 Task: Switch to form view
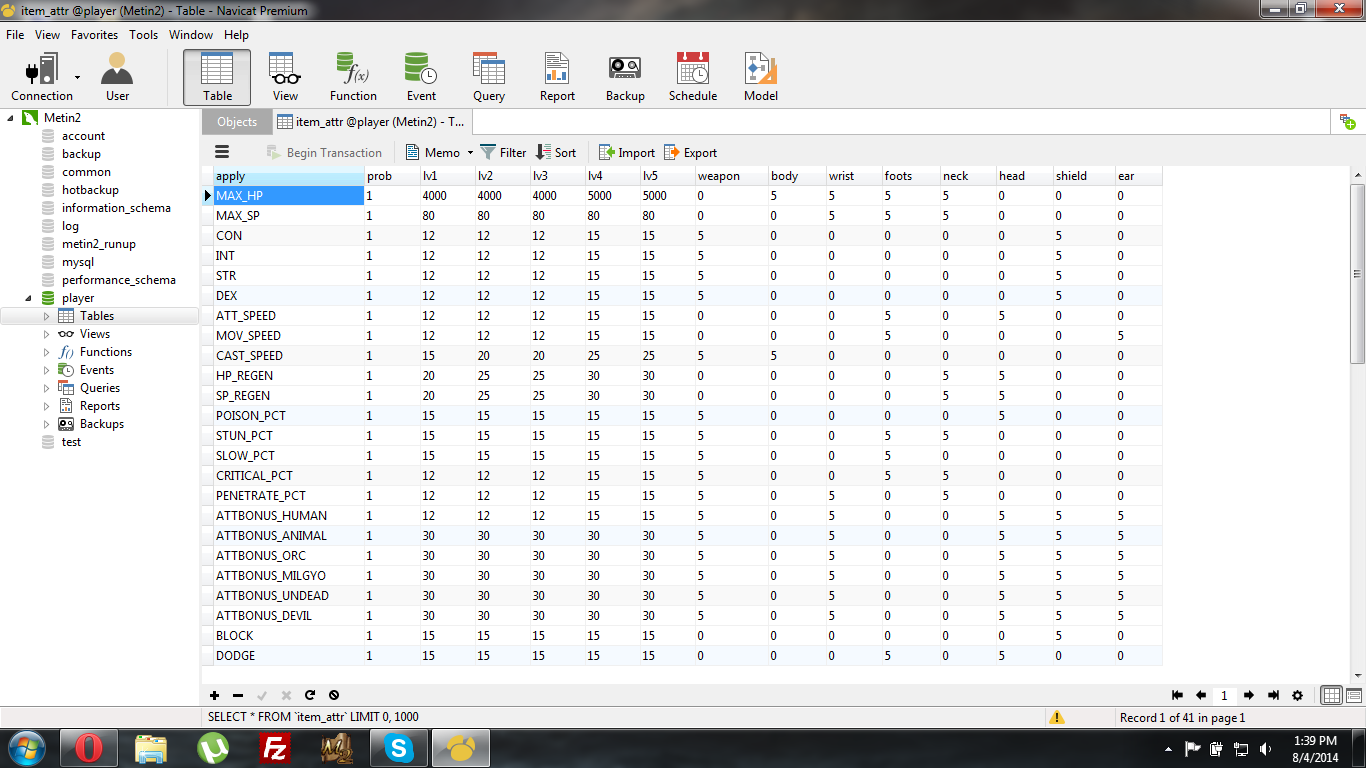(1354, 695)
